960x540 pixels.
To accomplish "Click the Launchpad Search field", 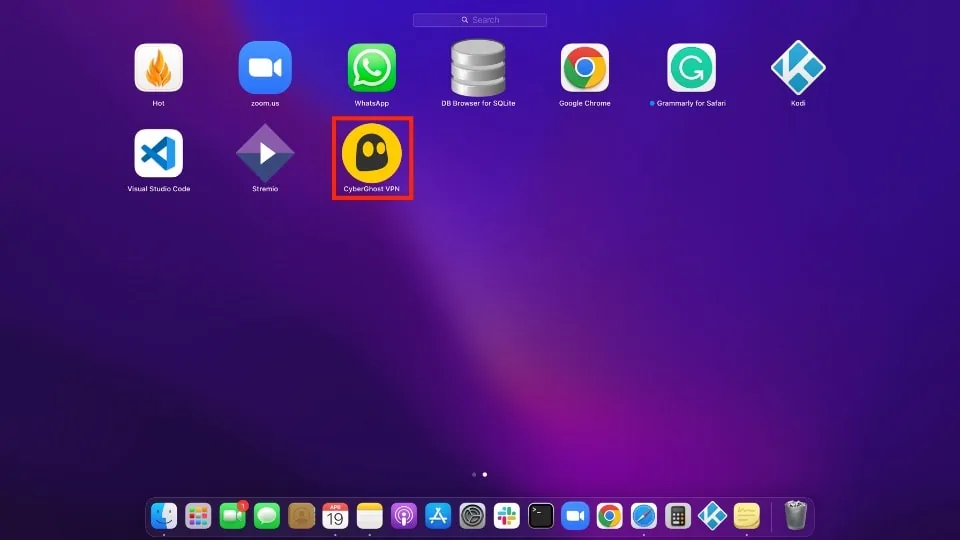I will tap(479, 20).
